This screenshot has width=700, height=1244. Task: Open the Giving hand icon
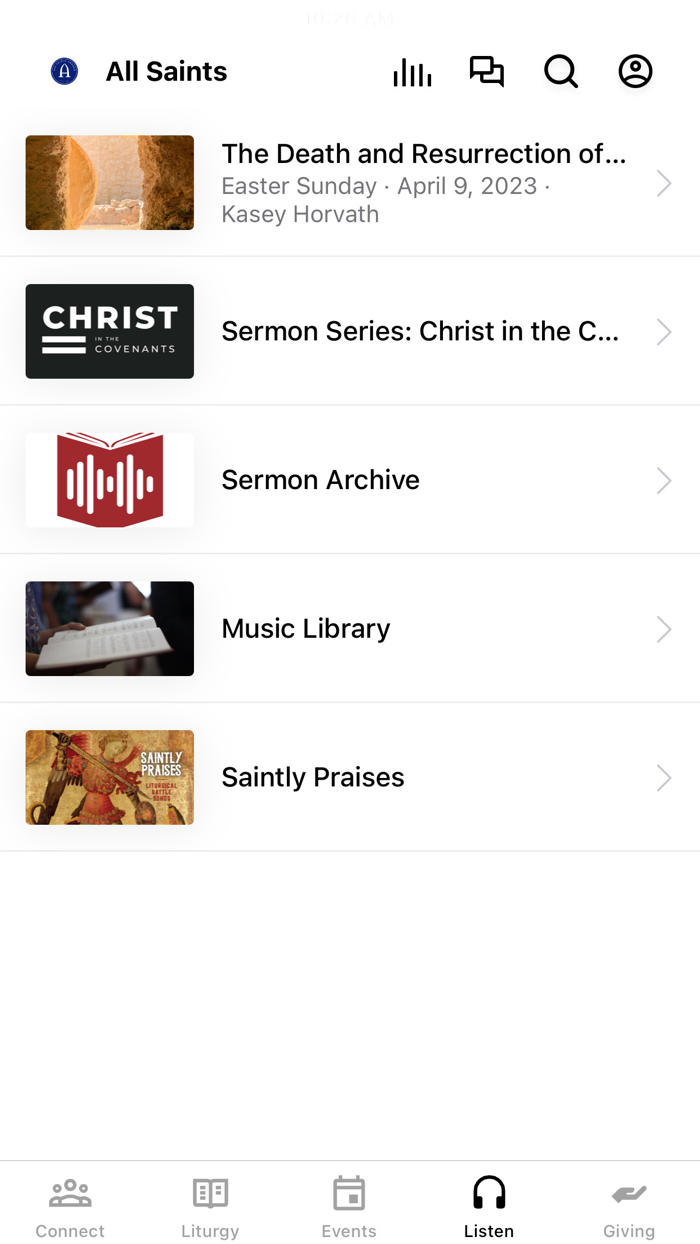point(629,1192)
